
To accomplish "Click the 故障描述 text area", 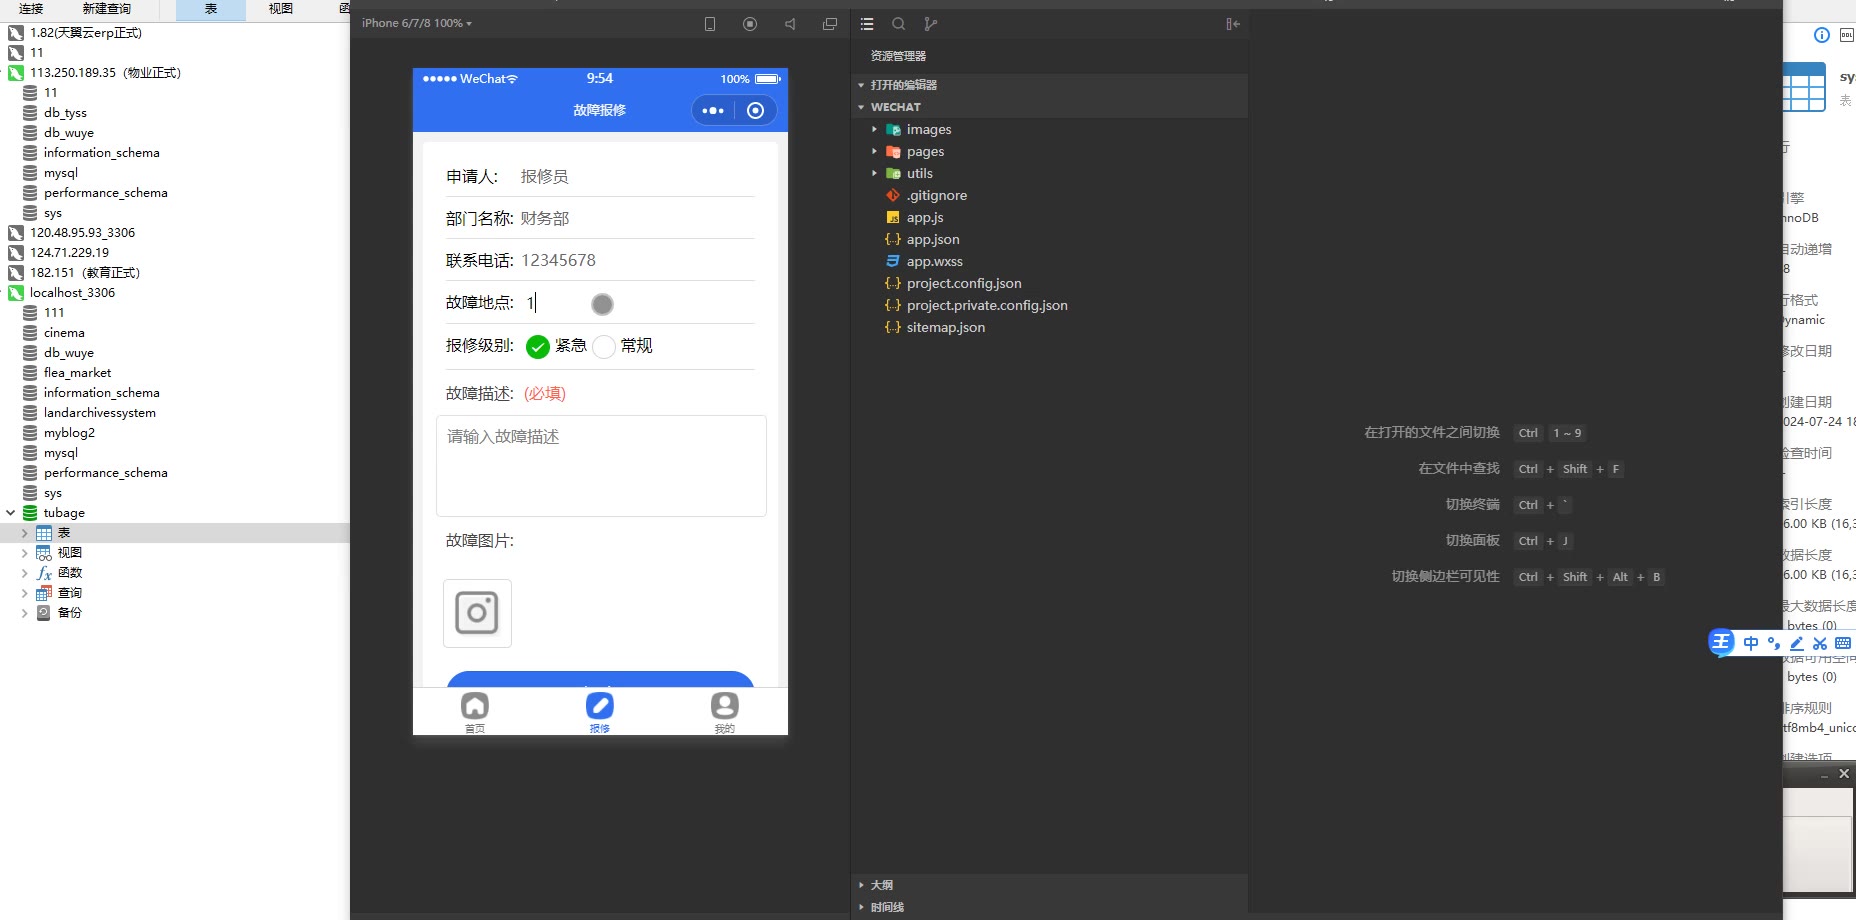I will click(601, 466).
